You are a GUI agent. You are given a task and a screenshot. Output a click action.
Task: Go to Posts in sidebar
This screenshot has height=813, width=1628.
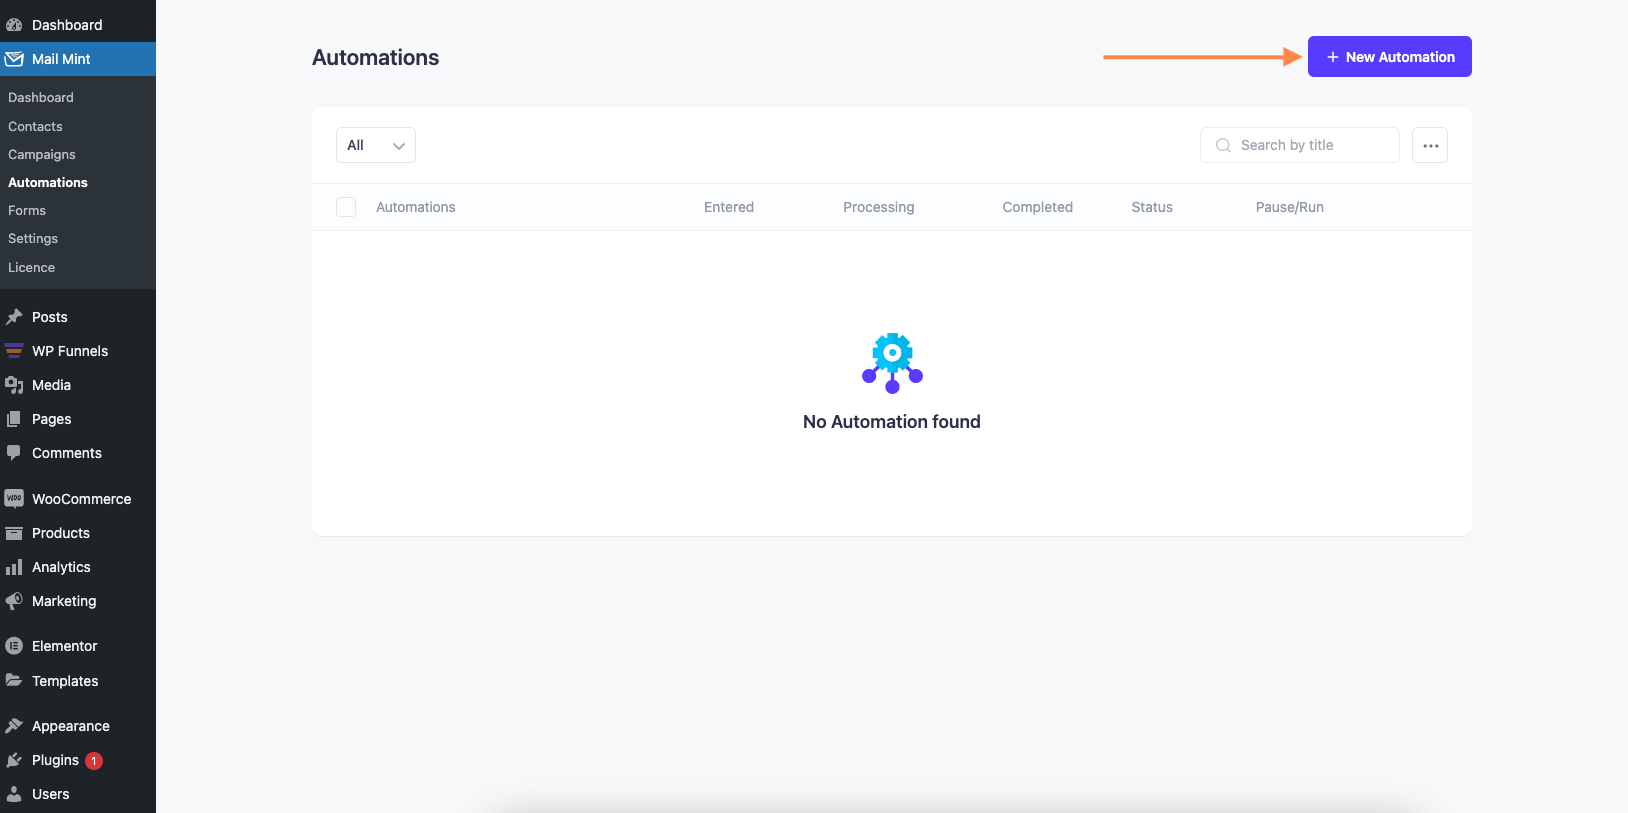[x=50, y=317]
